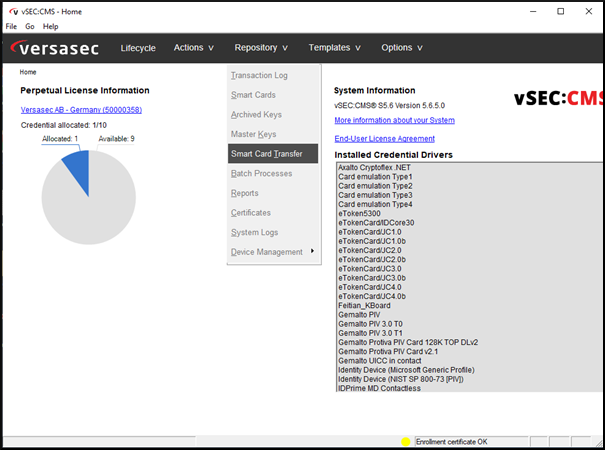
Task: Open Batch Processes from menu
Action: point(273,173)
